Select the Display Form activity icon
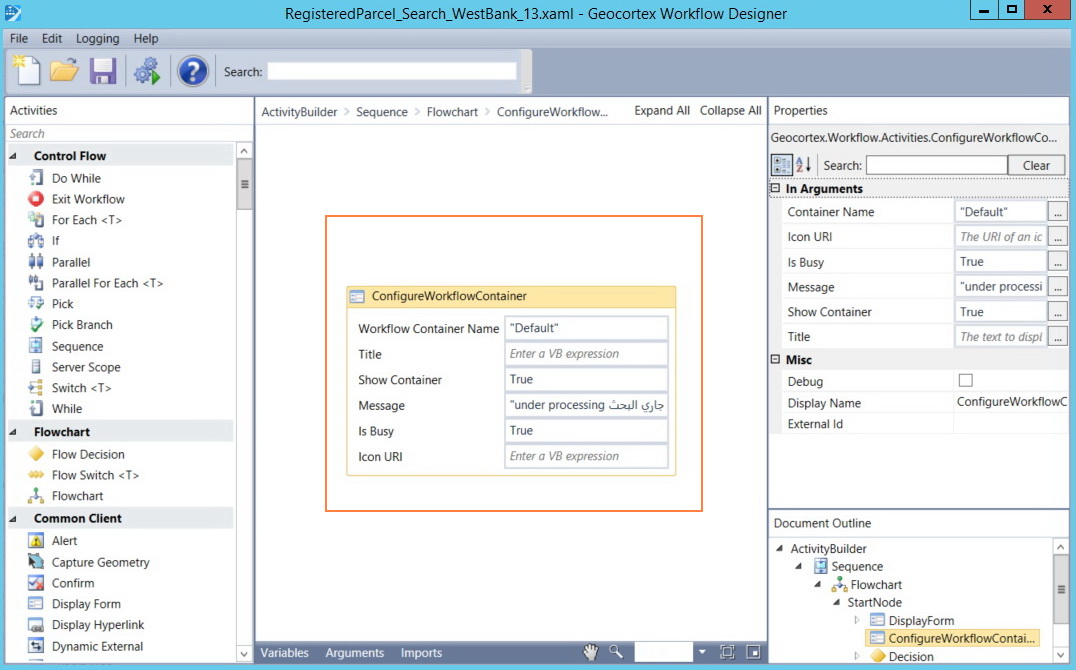 click(36, 603)
